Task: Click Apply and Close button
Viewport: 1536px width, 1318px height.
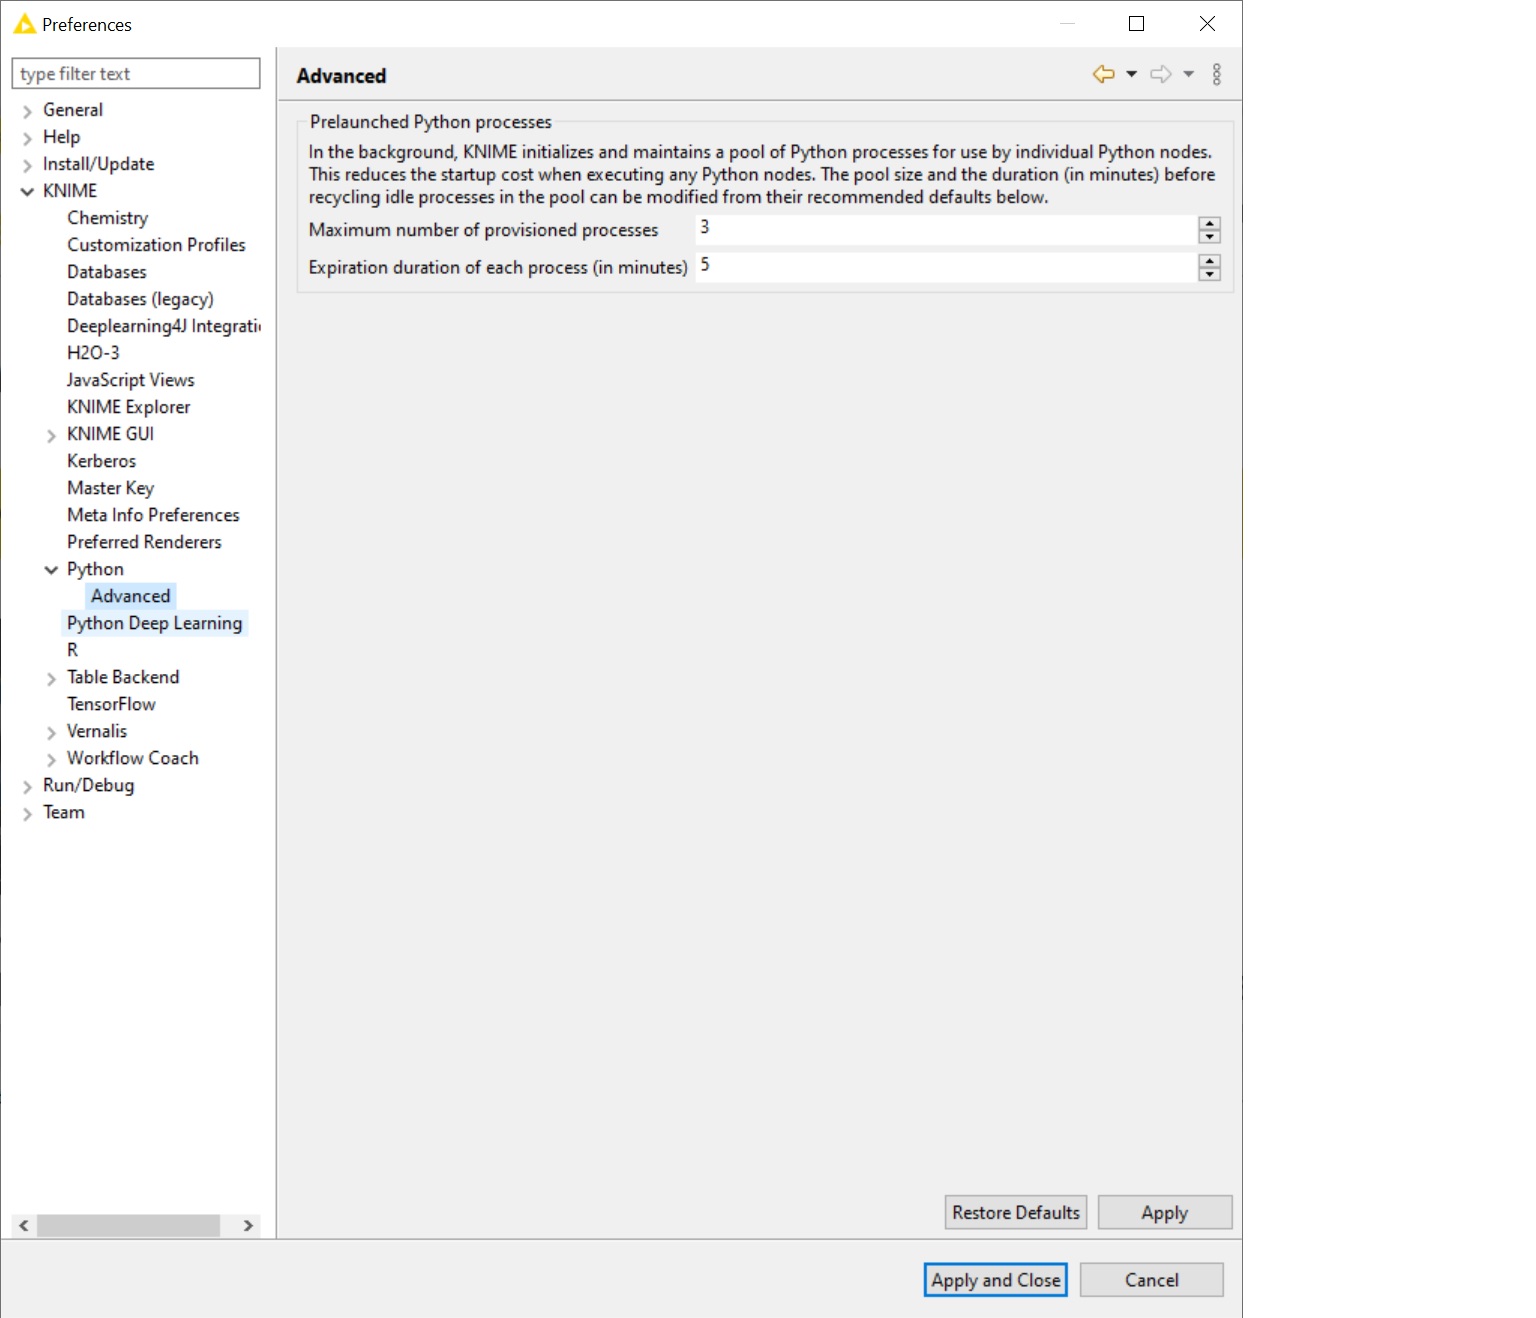Action: [x=995, y=1280]
